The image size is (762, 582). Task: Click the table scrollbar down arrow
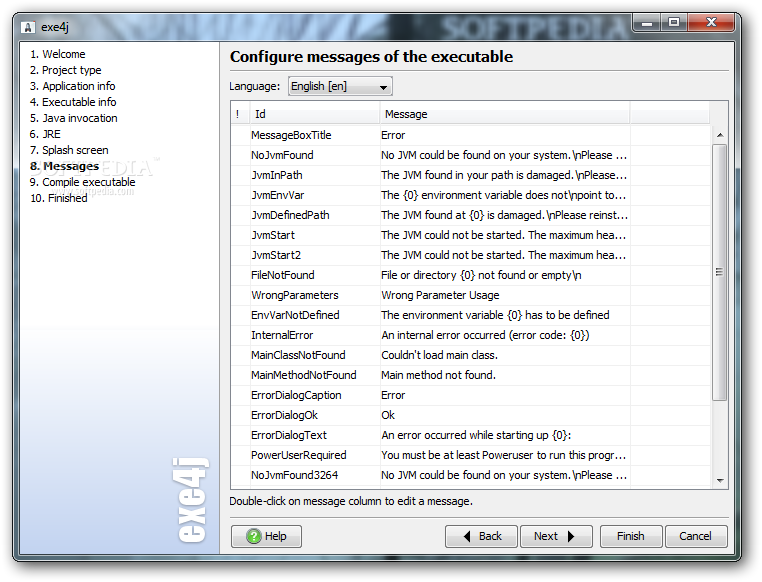(x=720, y=480)
